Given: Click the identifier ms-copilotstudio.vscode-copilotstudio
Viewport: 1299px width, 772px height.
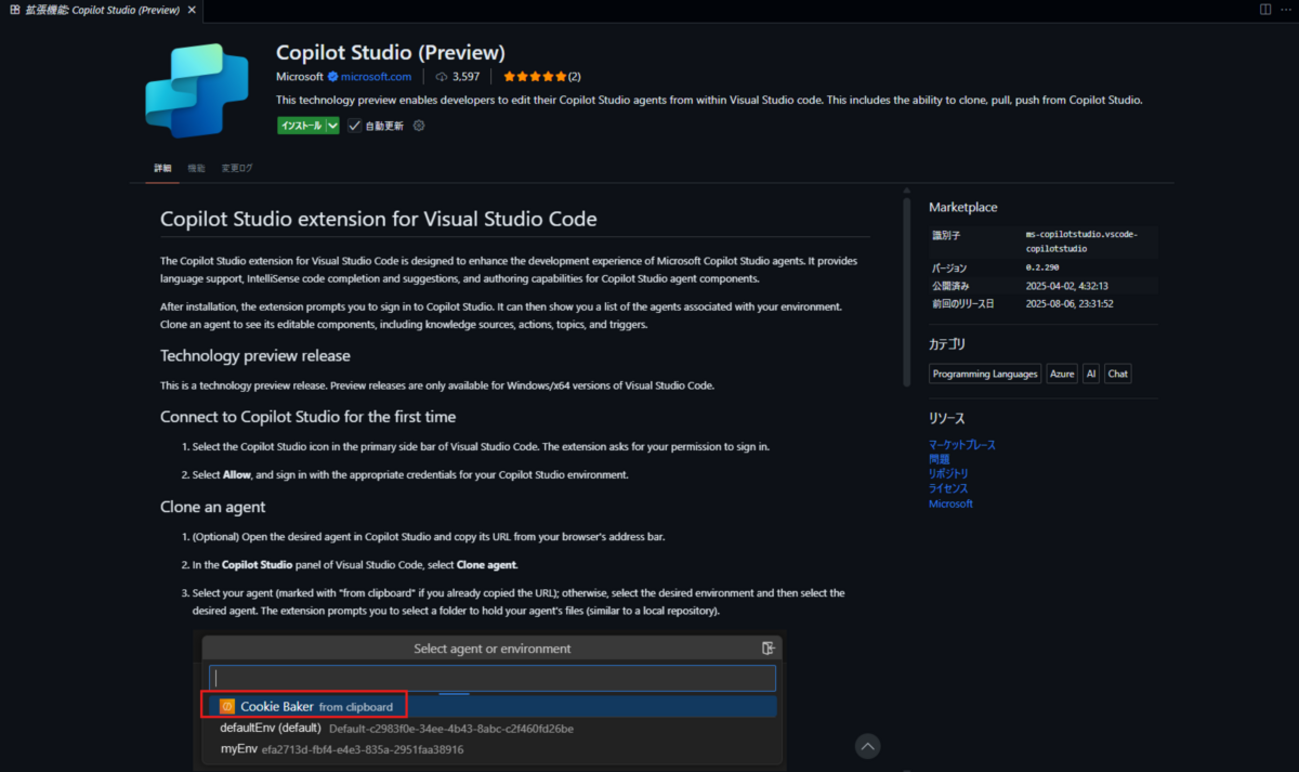Looking at the screenshot, I should click(1082, 241).
